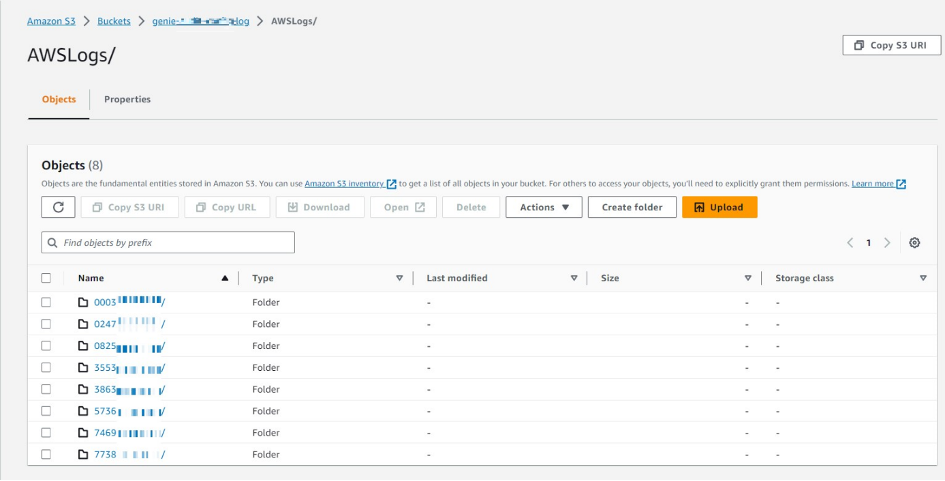Screen dimensions: 945x481
Task: Open folder link starting with 7738
Action: click(130, 454)
